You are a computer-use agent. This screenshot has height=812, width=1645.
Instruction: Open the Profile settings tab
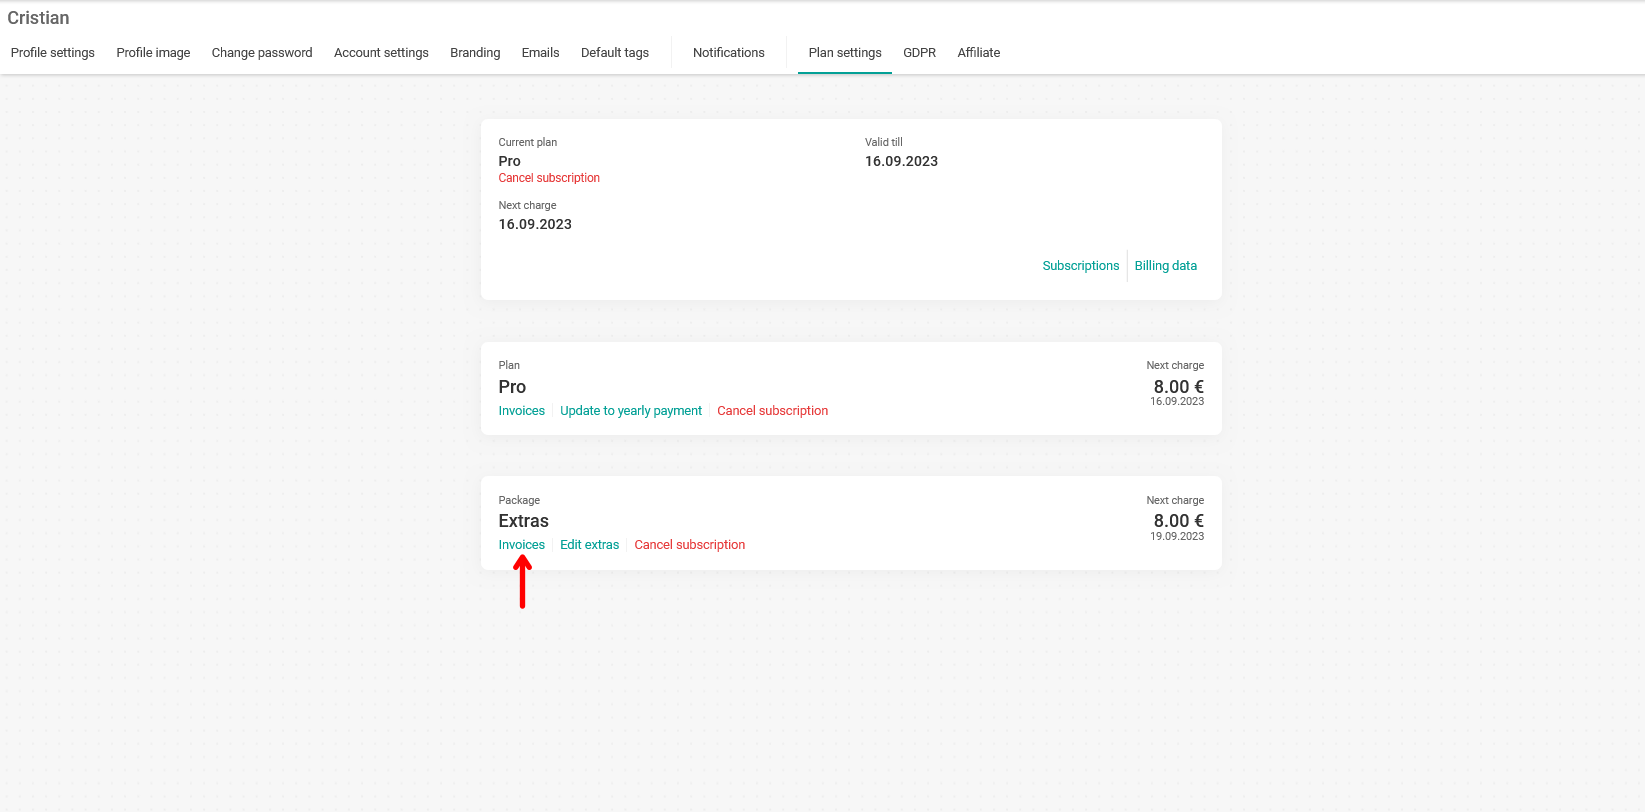click(x=53, y=53)
